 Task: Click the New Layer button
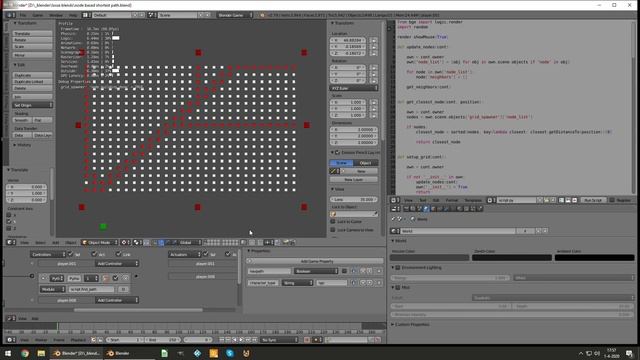point(353,180)
